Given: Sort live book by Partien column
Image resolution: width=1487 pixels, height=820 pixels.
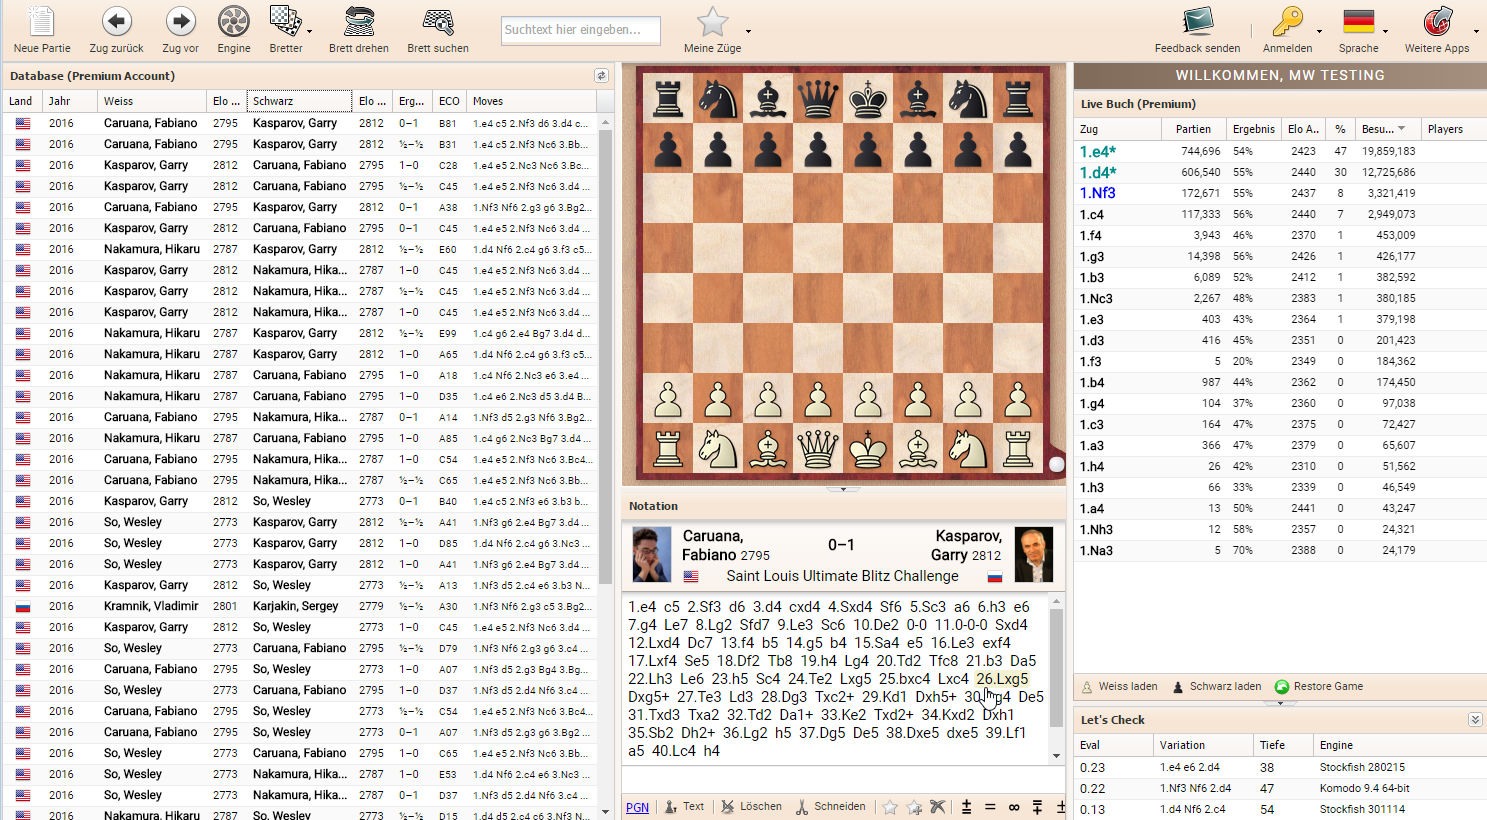Looking at the screenshot, I should point(1193,129).
